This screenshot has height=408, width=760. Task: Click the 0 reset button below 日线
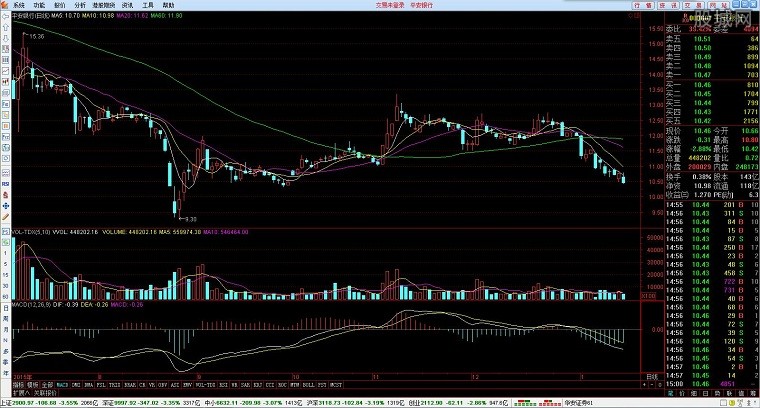point(660,385)
